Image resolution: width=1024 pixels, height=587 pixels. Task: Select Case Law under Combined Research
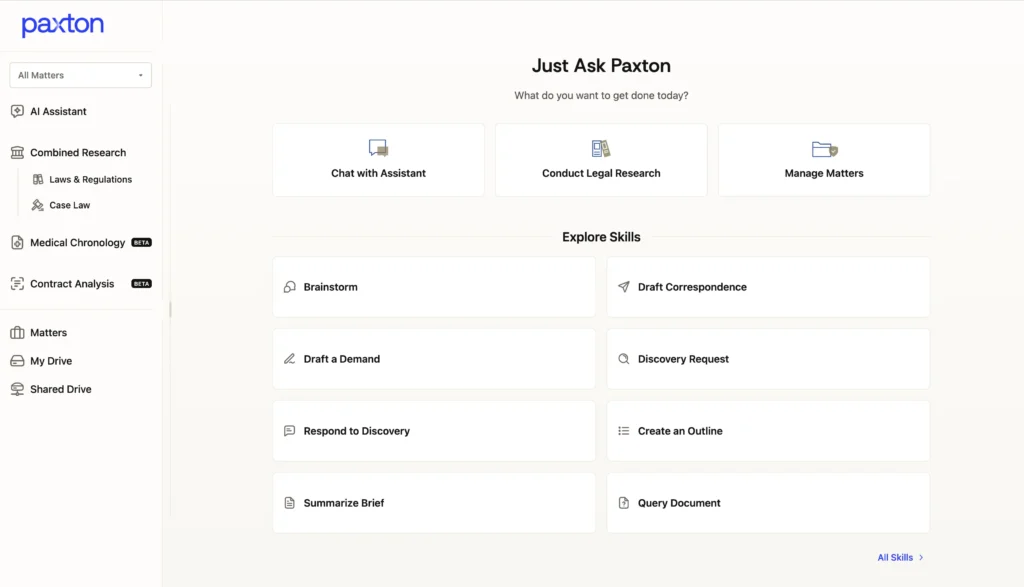point(69,205)
